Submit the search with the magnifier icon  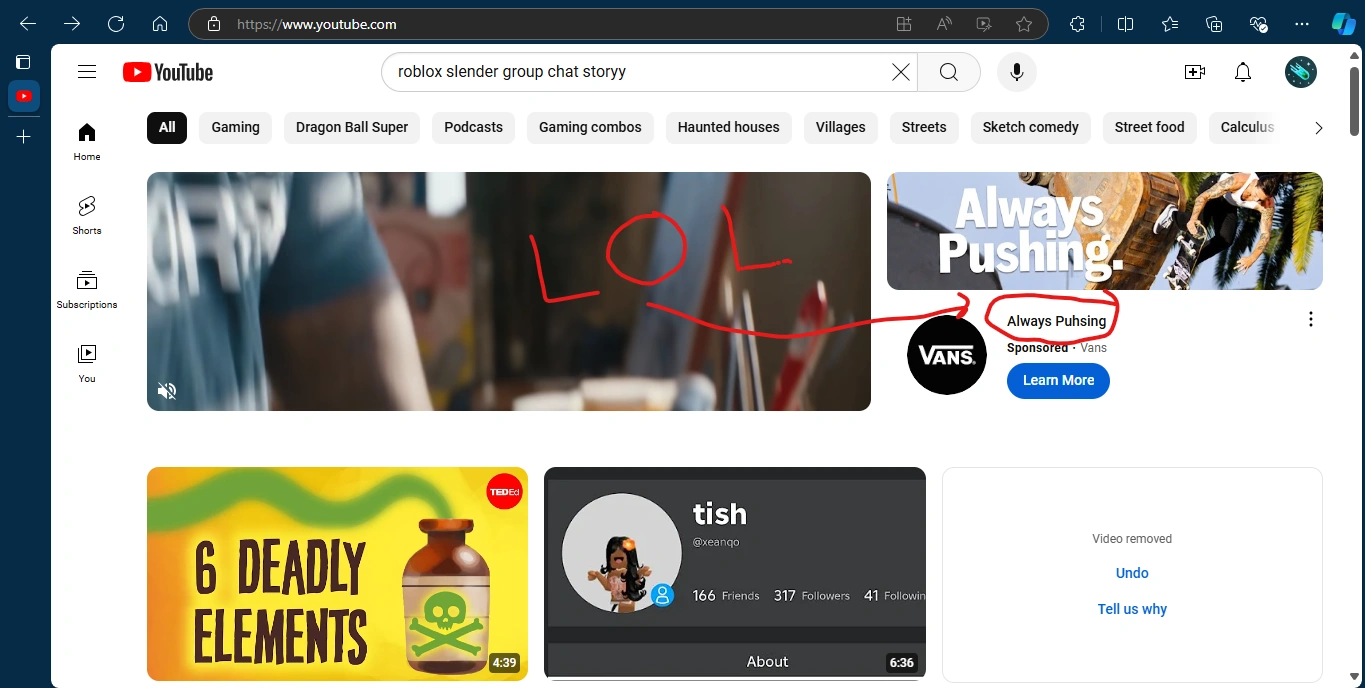tap(947, 71)
